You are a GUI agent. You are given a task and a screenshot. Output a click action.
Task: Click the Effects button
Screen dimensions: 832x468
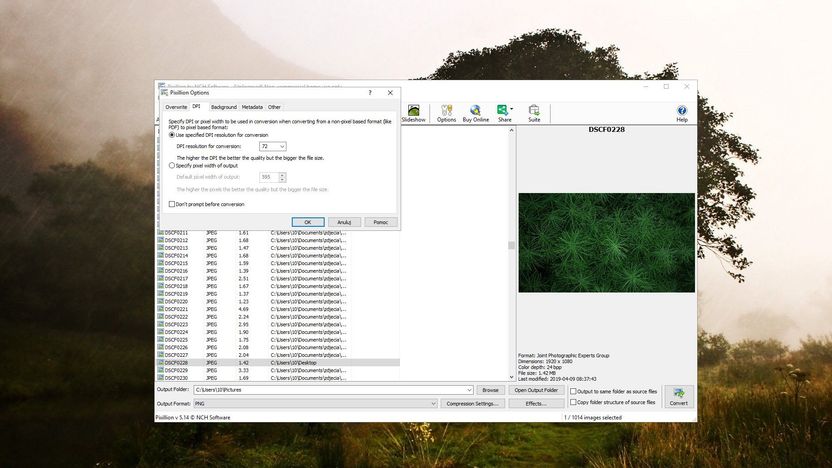point(536,403)
